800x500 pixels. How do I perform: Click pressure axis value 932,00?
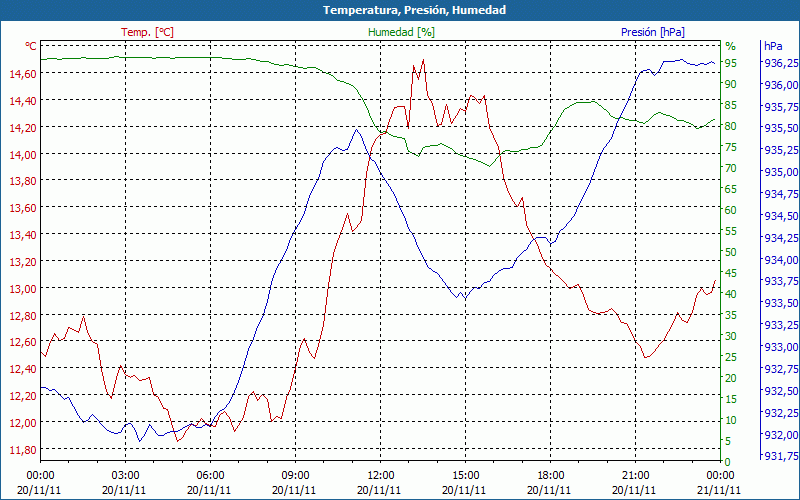781,434
